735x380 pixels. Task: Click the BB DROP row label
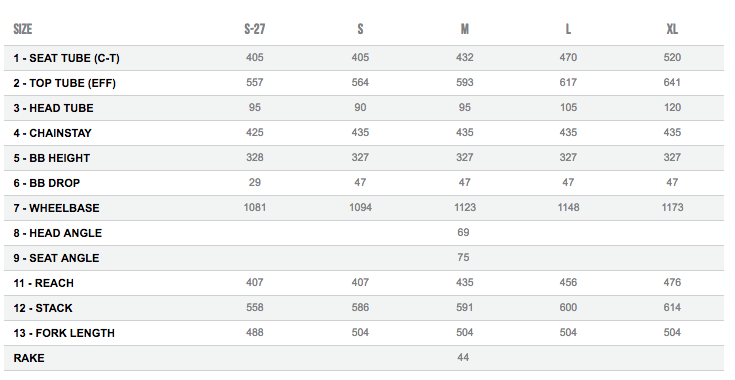[46, 183]
